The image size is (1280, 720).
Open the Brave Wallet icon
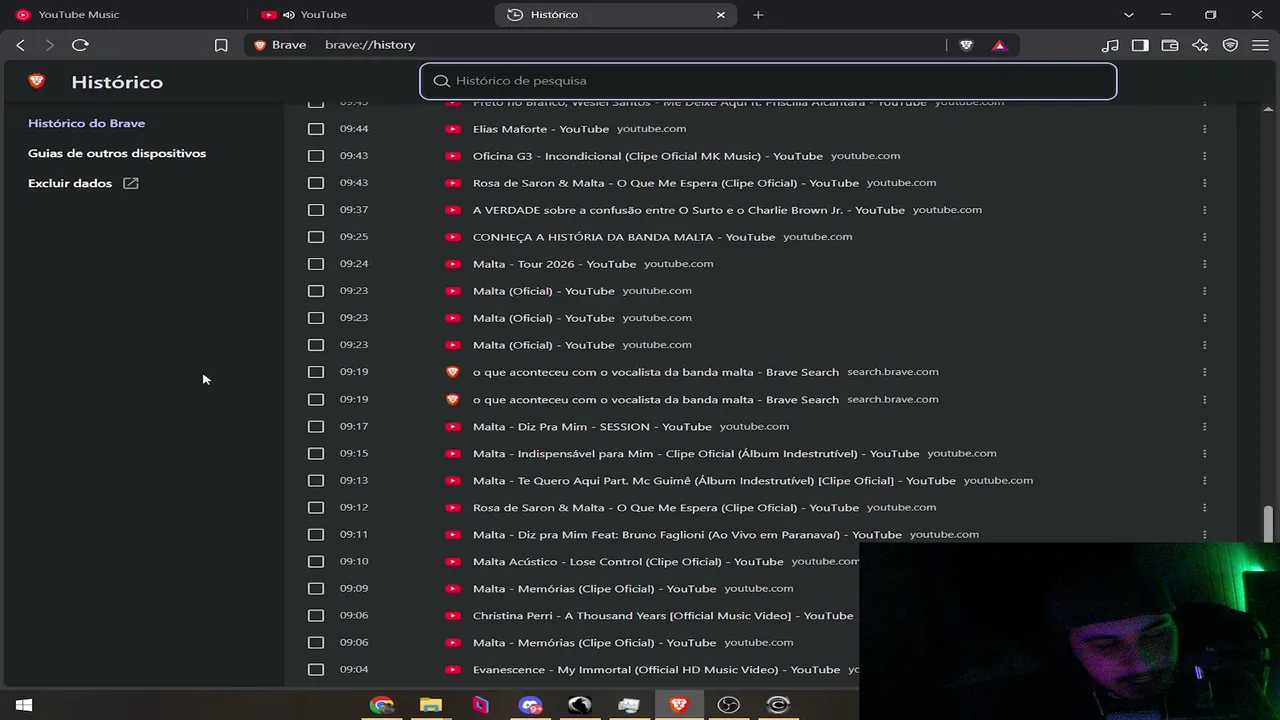point(1170,45)
